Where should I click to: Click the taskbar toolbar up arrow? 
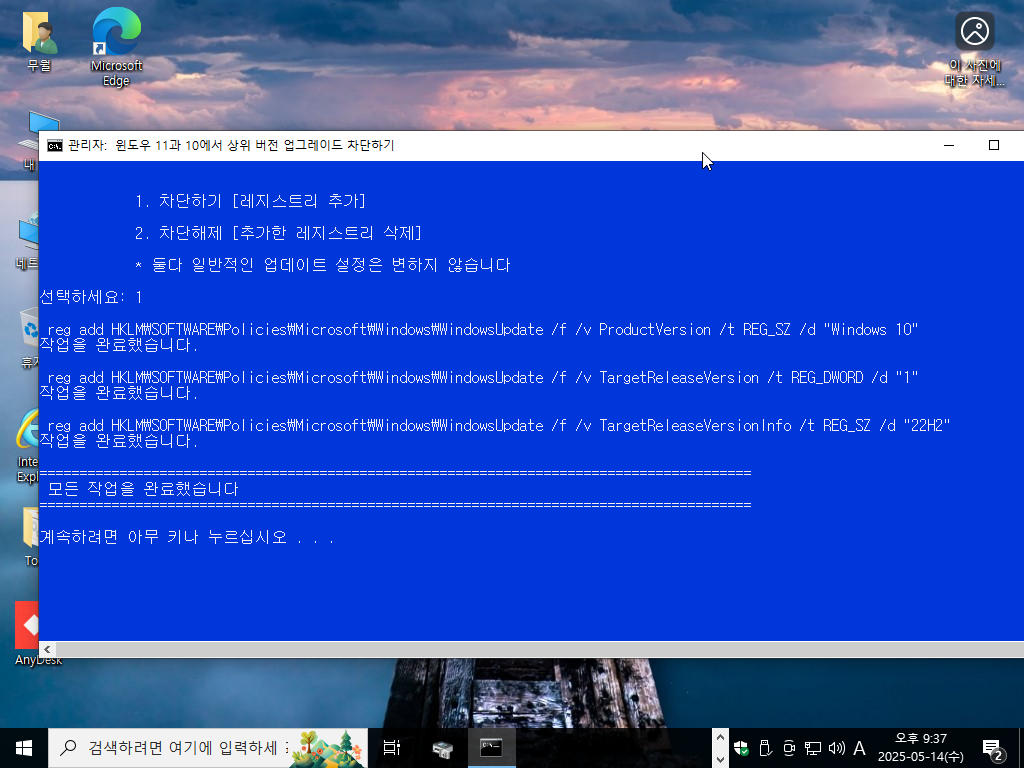coord(720,737)
